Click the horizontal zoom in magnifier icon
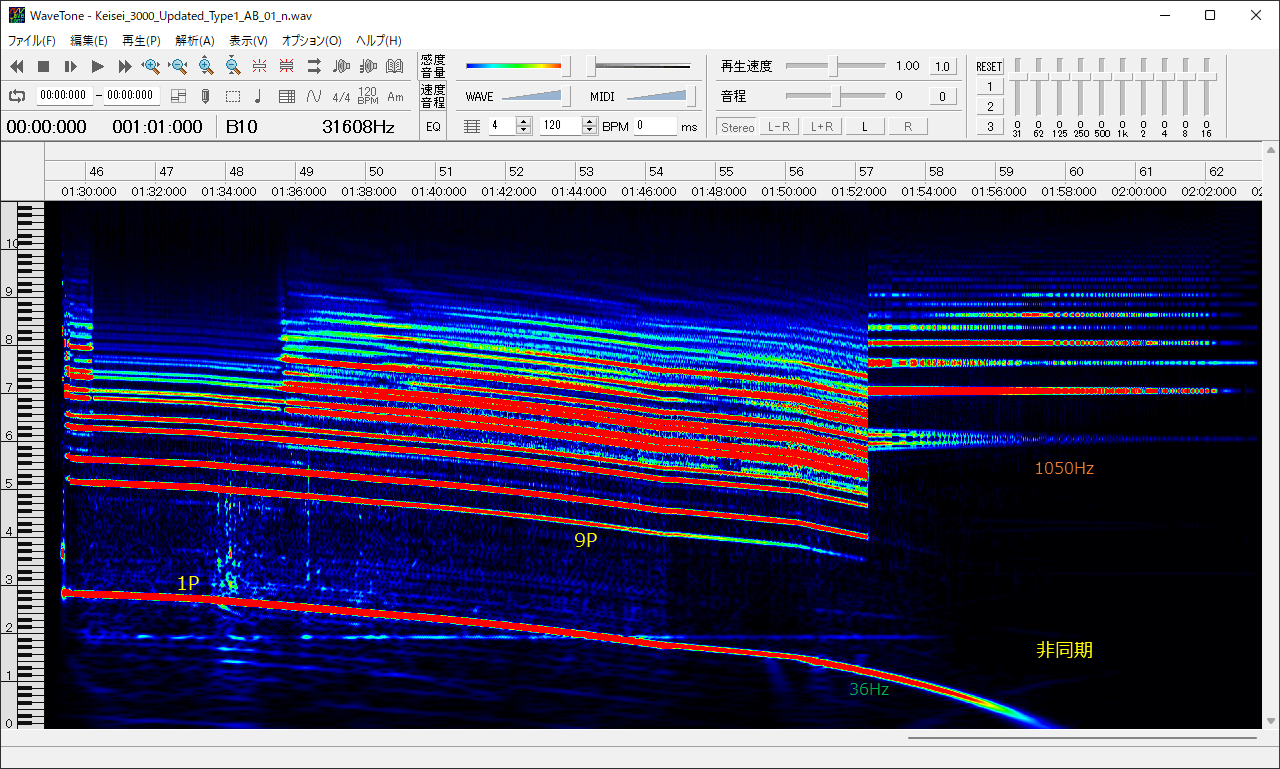The height and width of the screenshot is (769, 1280). [x=151, y=66]
